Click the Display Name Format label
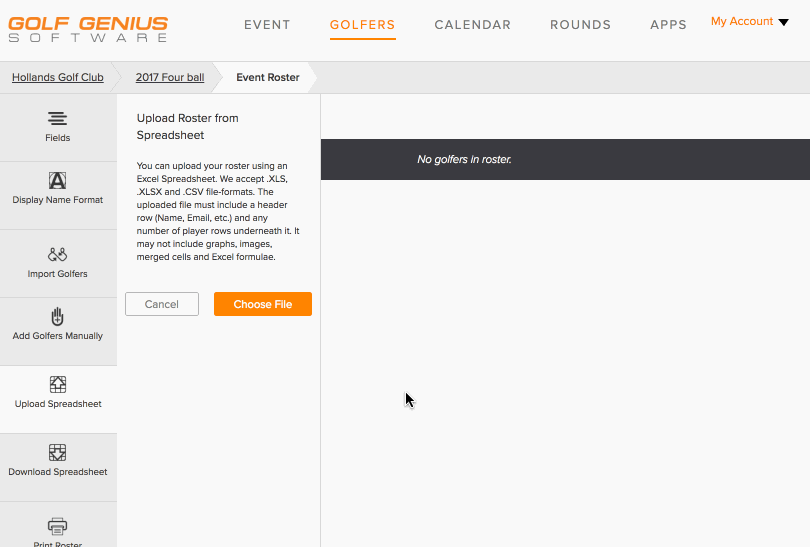 click(x=57, y=200)
